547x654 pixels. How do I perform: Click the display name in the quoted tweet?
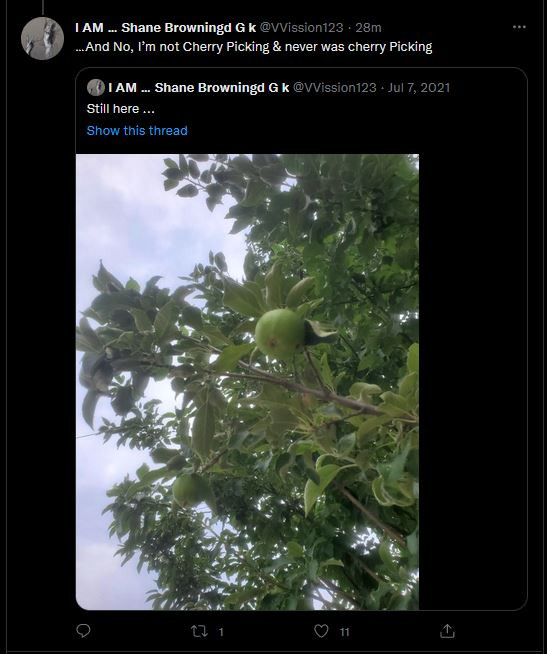point(199,88)
